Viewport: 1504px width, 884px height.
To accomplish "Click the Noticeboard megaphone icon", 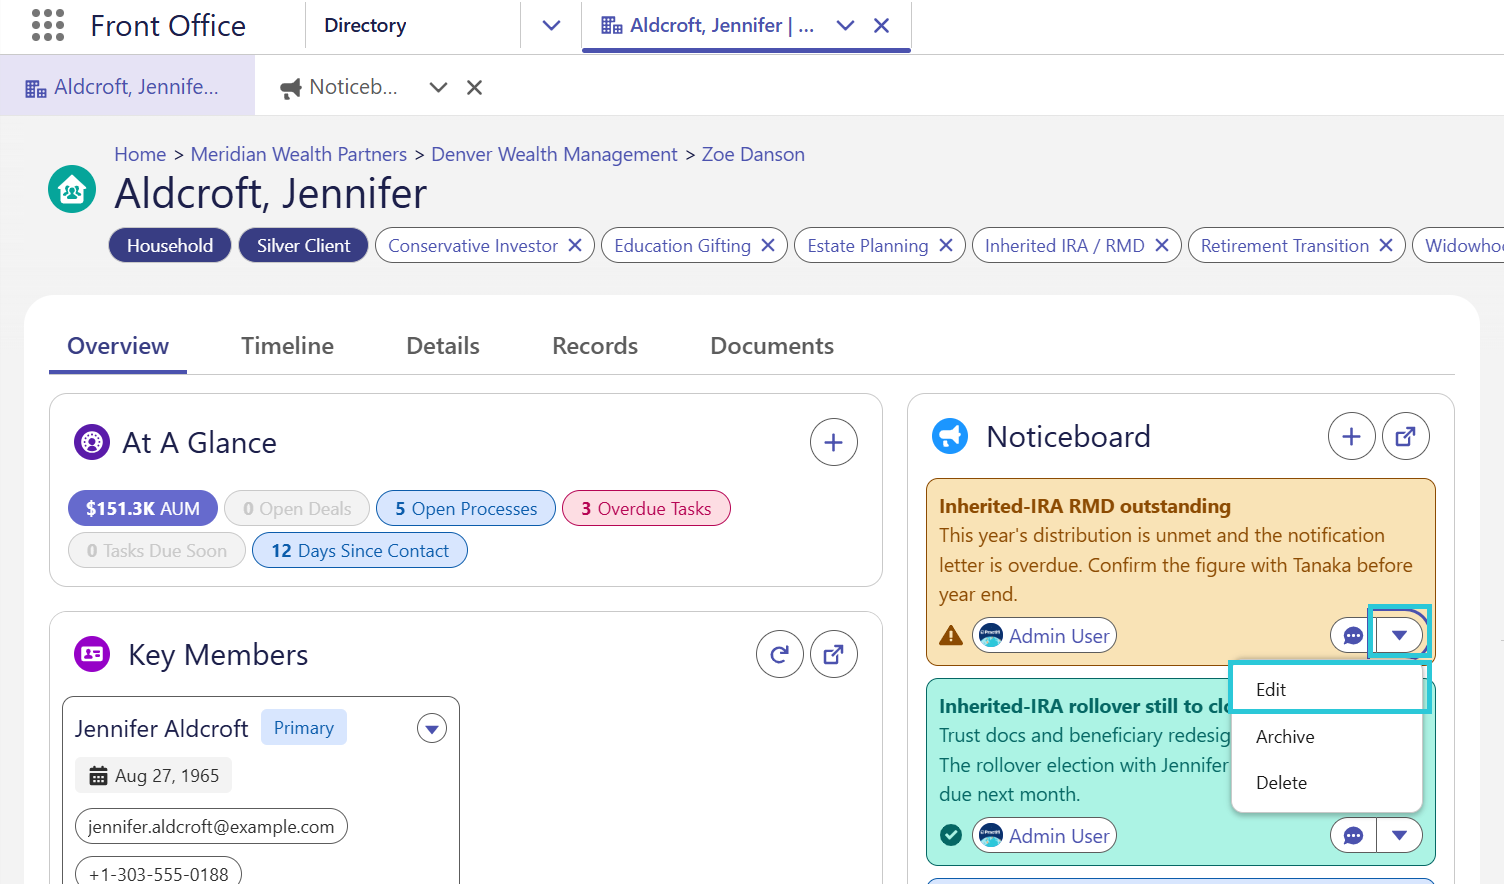I will 950,436.
